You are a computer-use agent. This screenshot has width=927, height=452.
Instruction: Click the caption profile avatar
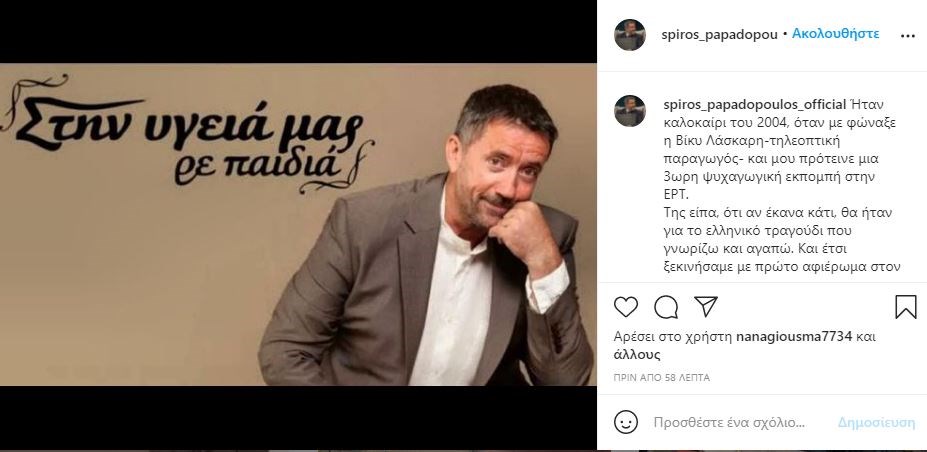coord(630,110)
